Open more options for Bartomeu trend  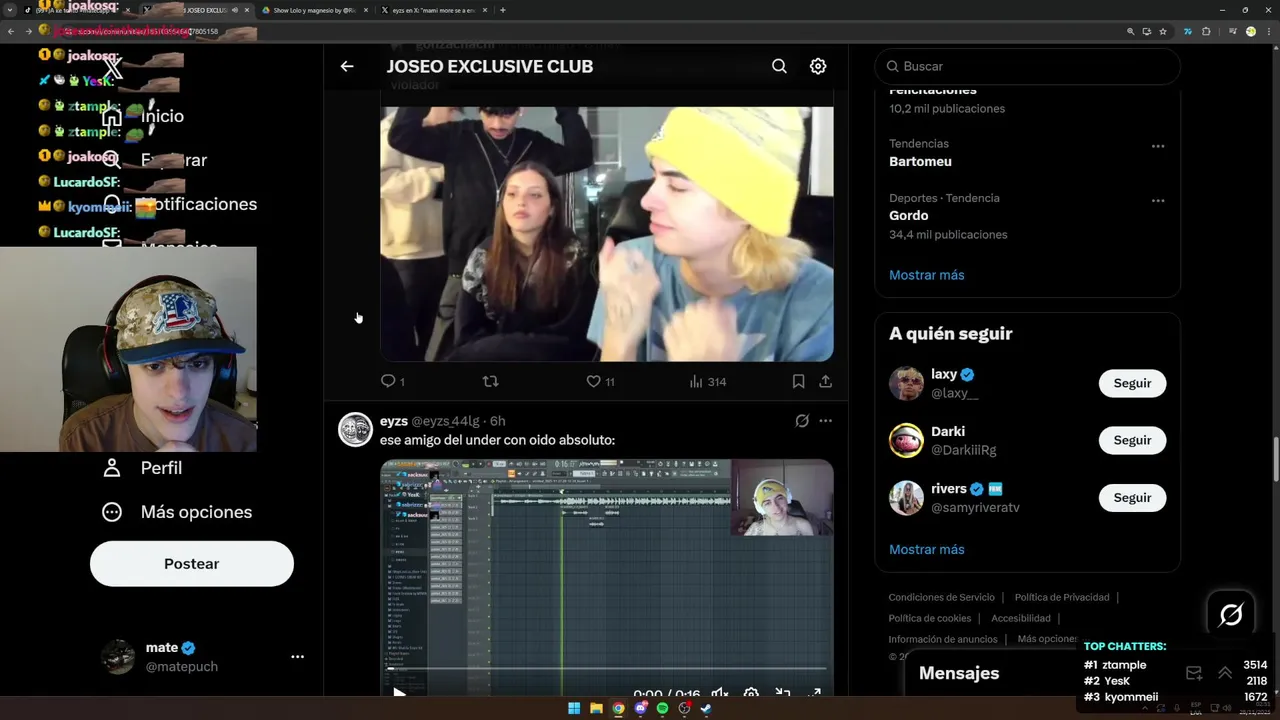pos(1158,146)
